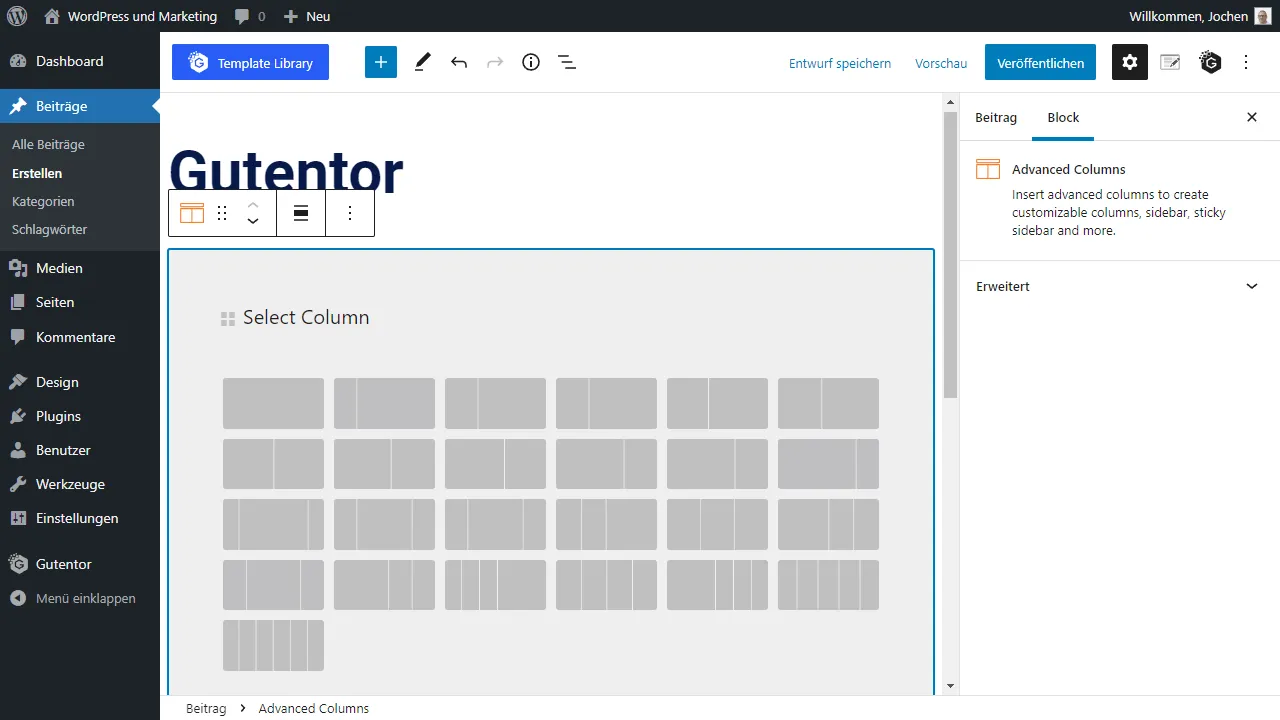Open the Willkommen, Jochen user menu
Viewport: 1280px width, 720px height.
tap(1200, 16)
